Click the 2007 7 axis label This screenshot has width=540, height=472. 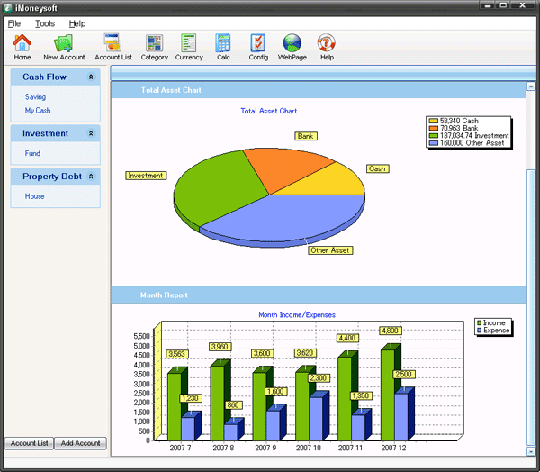point(180,448)
